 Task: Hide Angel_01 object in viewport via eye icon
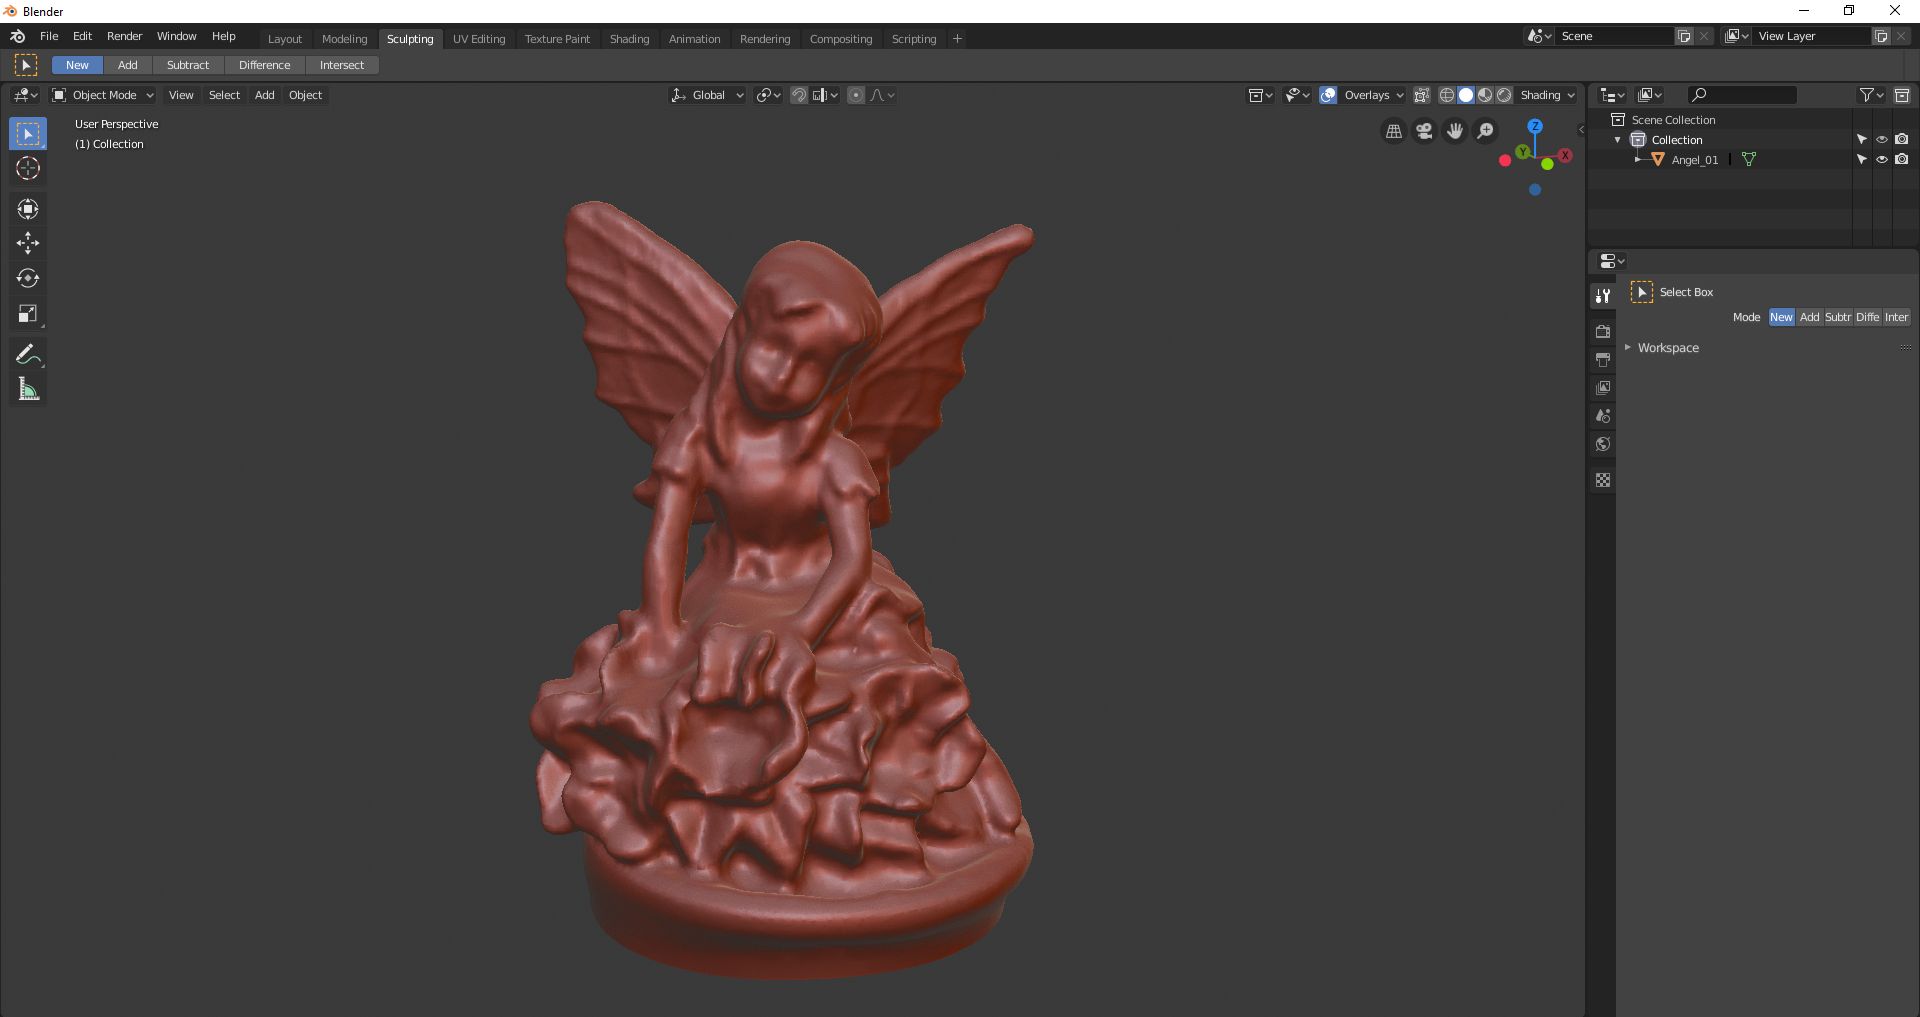(x=1881, y=159)
